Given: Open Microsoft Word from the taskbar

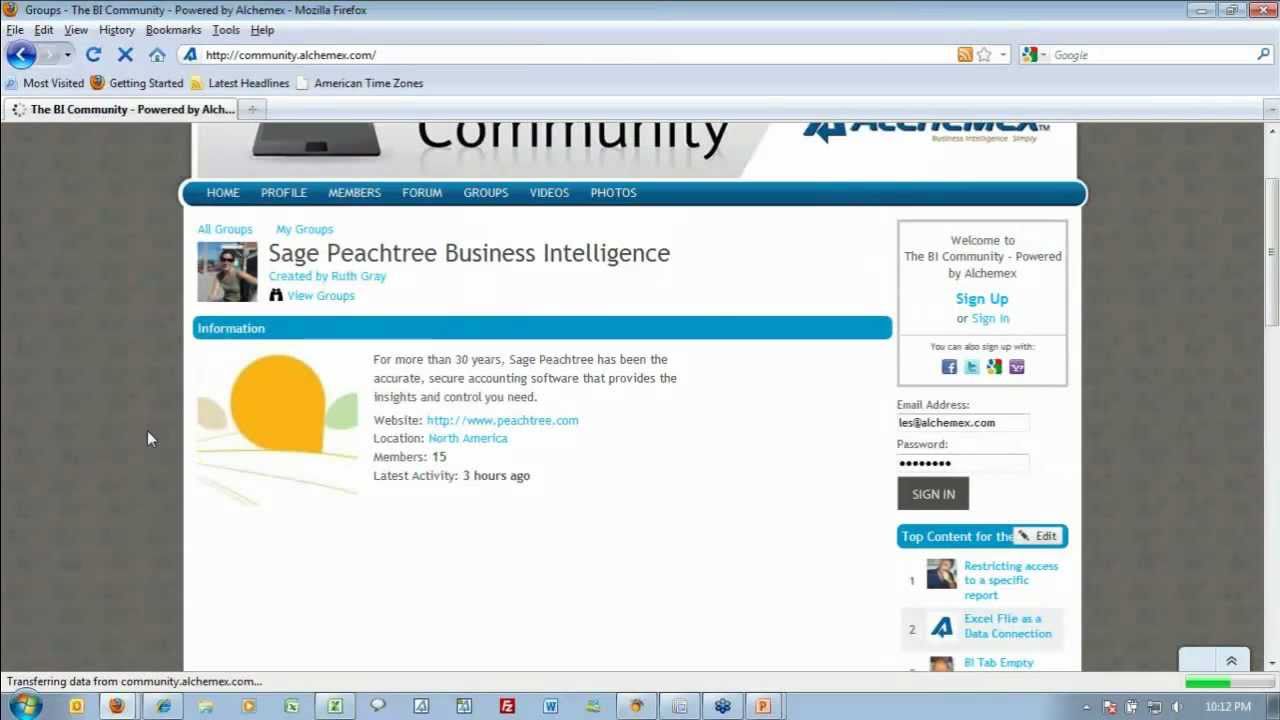Looking at the screenshot, I should (x=550, y=706).
